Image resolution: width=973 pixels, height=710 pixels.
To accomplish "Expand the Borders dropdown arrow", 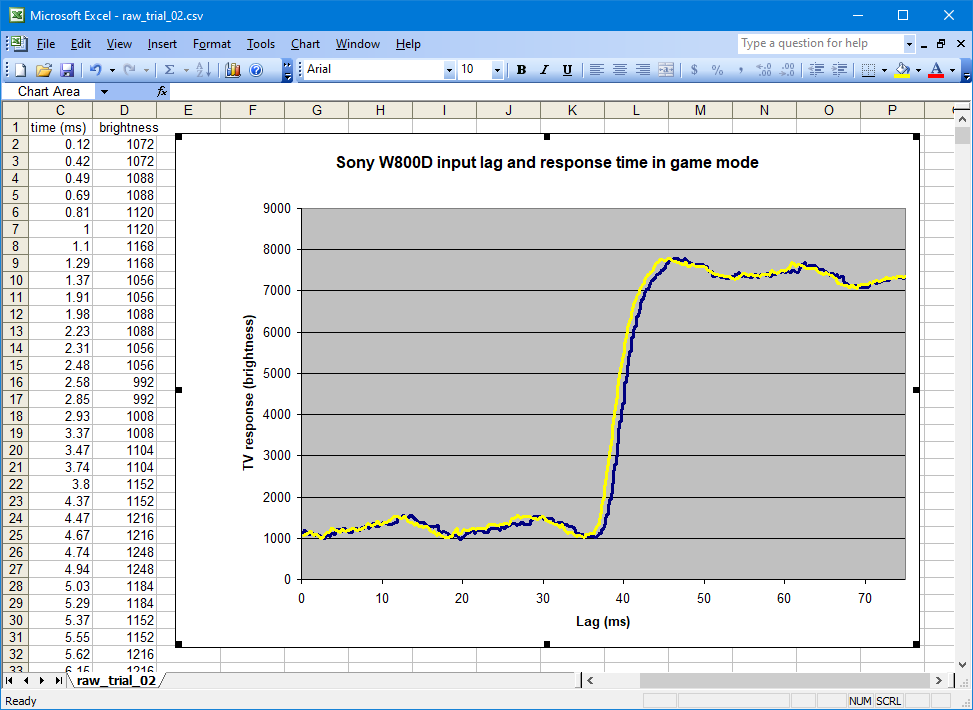I will pos(884,70).
